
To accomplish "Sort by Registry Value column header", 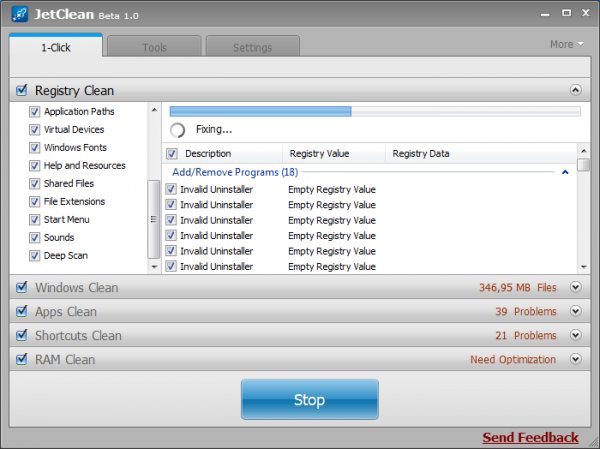I will pyautogui.click(x=319, y=153).
